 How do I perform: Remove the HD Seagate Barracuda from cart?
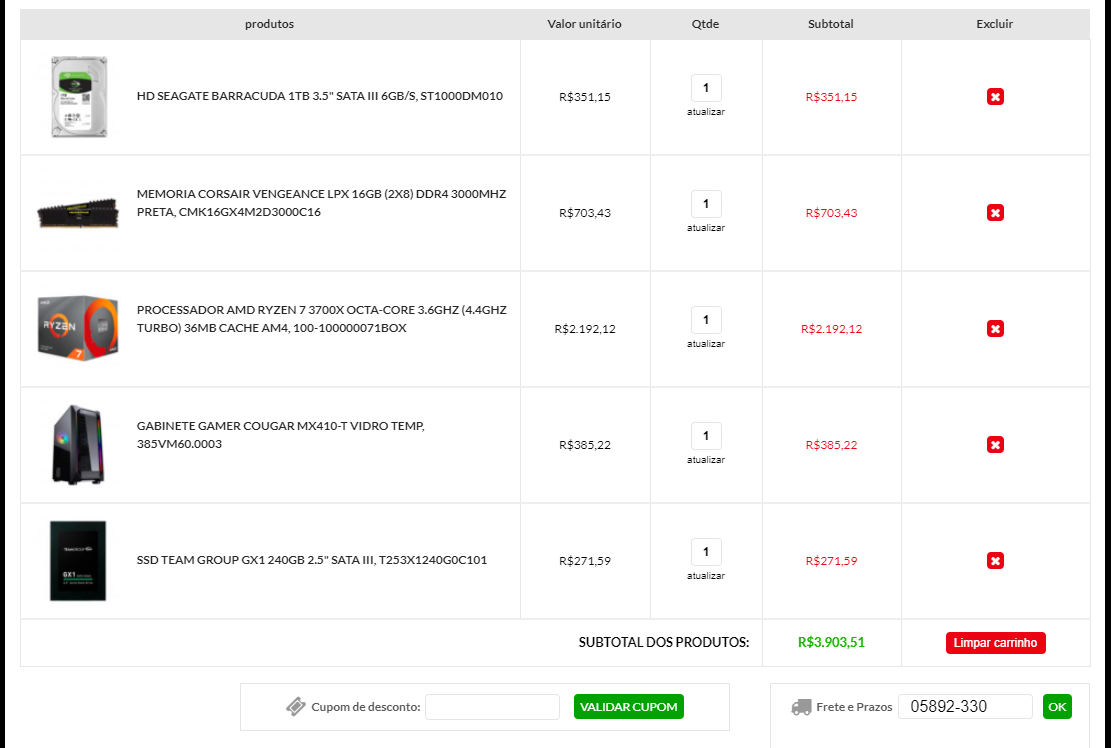[995, 97]
